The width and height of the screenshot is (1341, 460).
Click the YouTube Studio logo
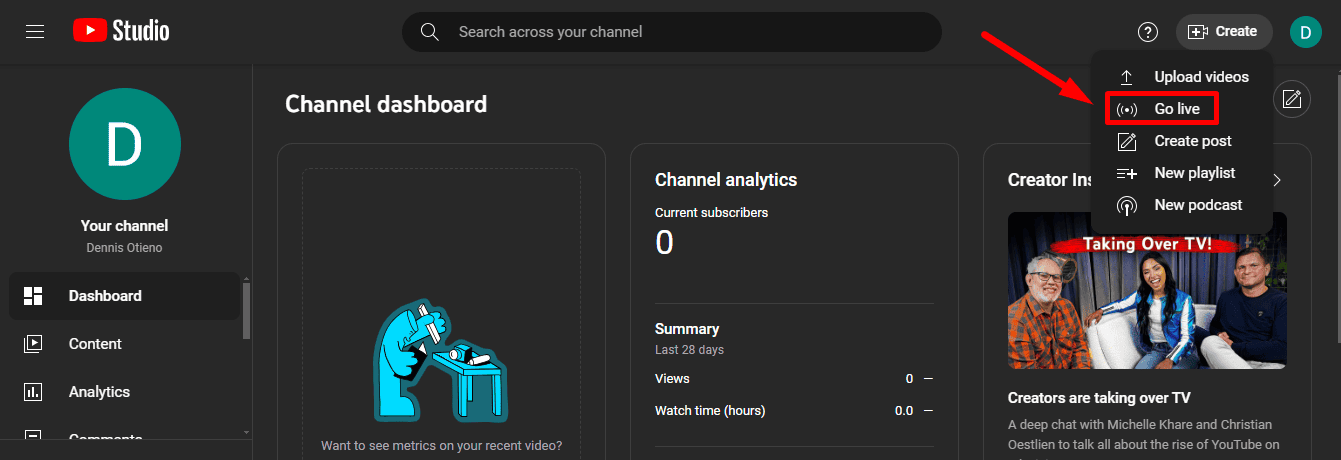coord(121,32)
